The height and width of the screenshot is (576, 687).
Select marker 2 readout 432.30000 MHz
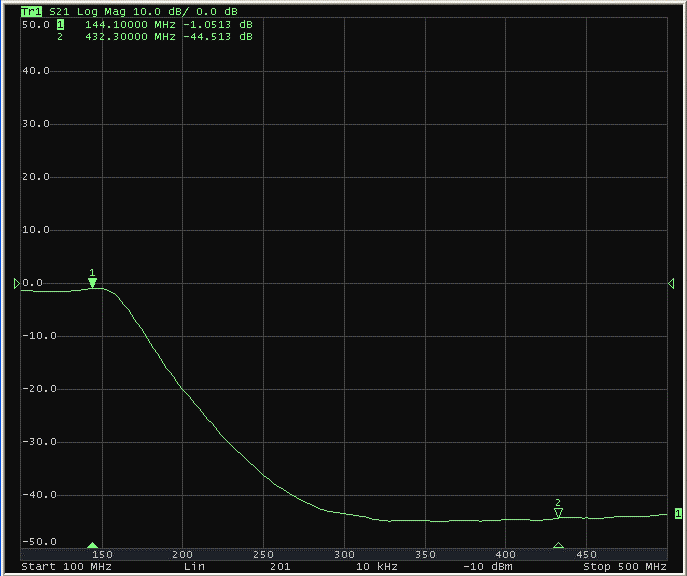pos(130,37)
